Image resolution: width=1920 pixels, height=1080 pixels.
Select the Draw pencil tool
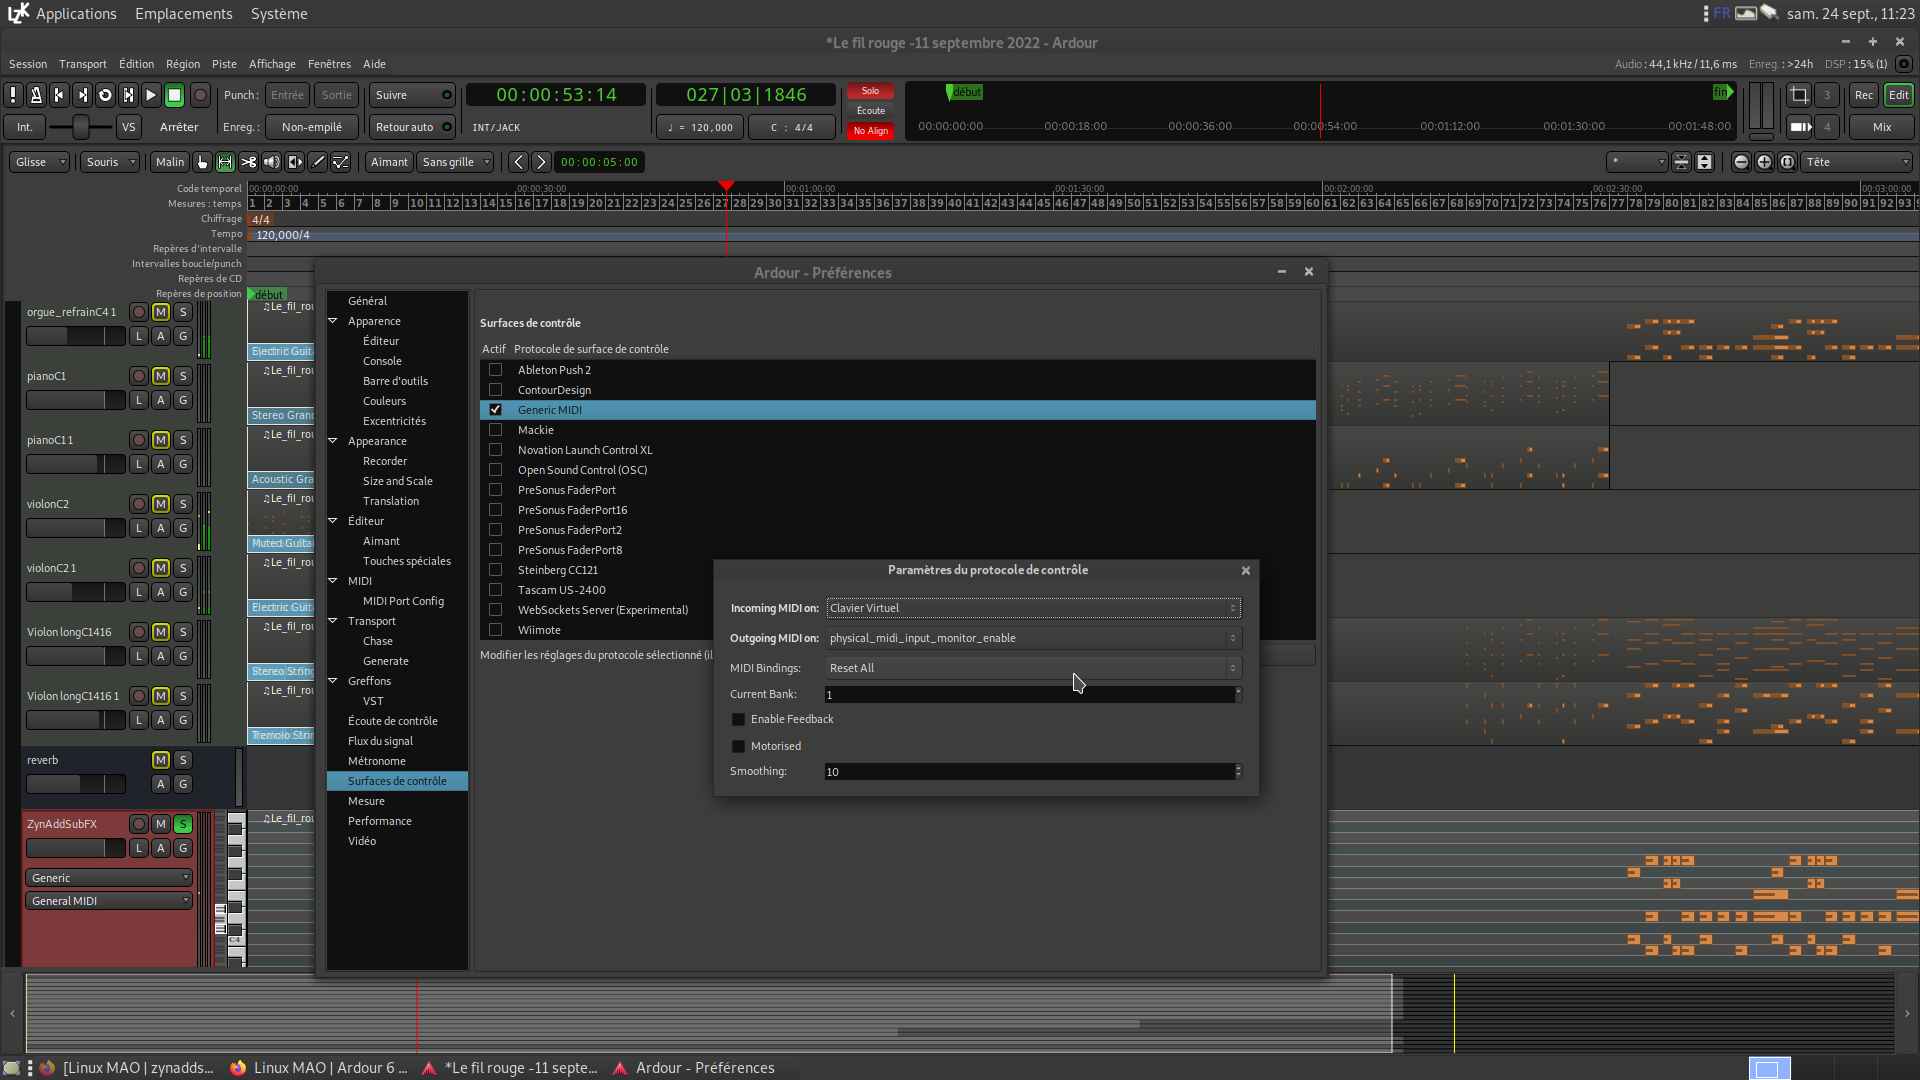pos(318,162)
